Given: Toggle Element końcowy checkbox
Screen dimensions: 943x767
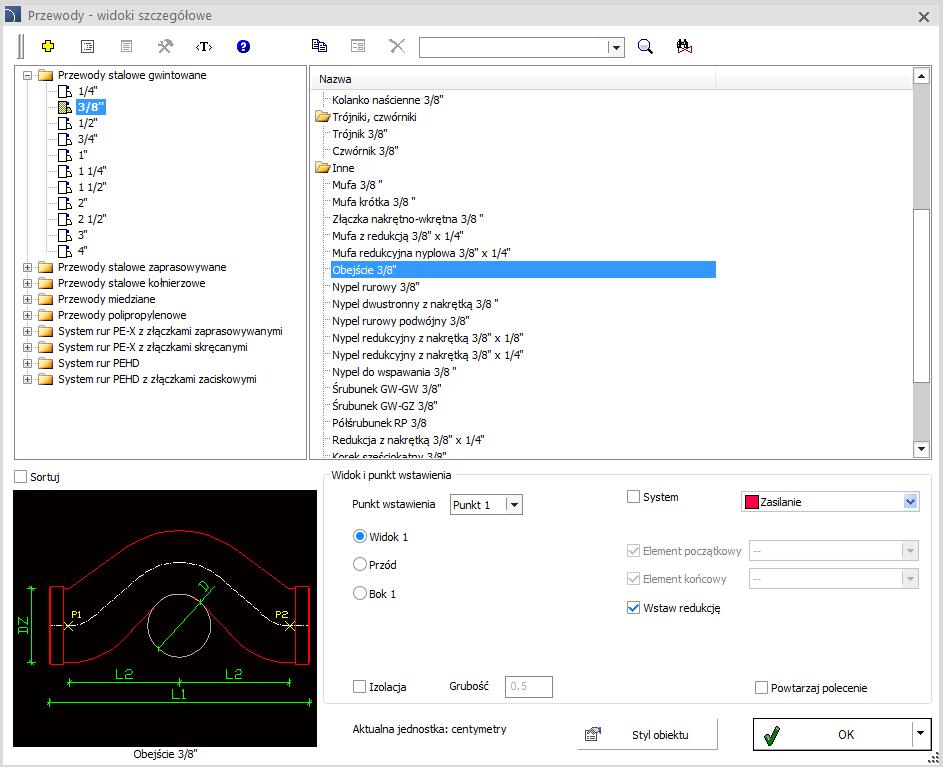Looking at the screenshot, I should click(x=633, y=579).
